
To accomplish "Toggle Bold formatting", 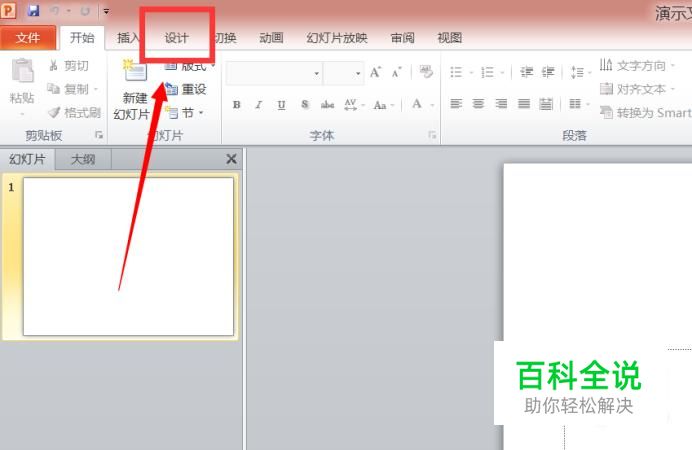I will point(237,105).
